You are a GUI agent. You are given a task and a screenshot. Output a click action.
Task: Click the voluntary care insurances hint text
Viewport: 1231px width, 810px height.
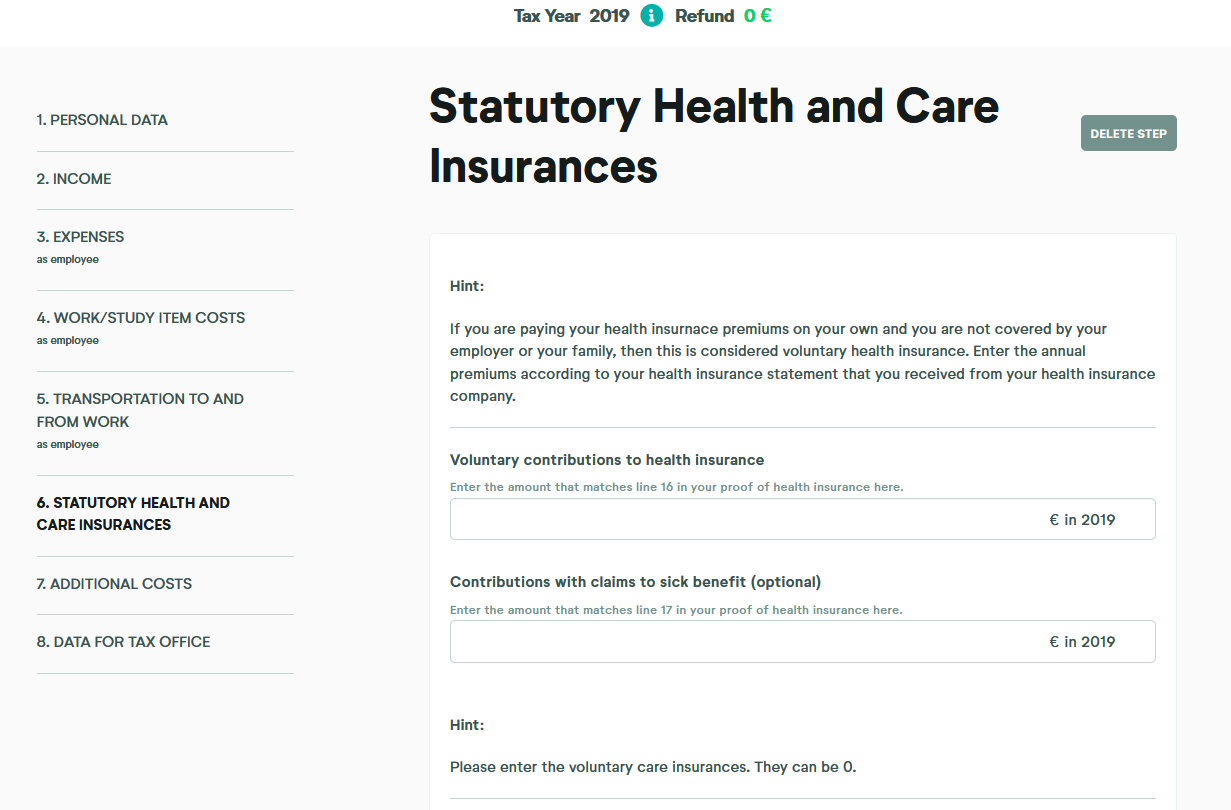[653, 768]
